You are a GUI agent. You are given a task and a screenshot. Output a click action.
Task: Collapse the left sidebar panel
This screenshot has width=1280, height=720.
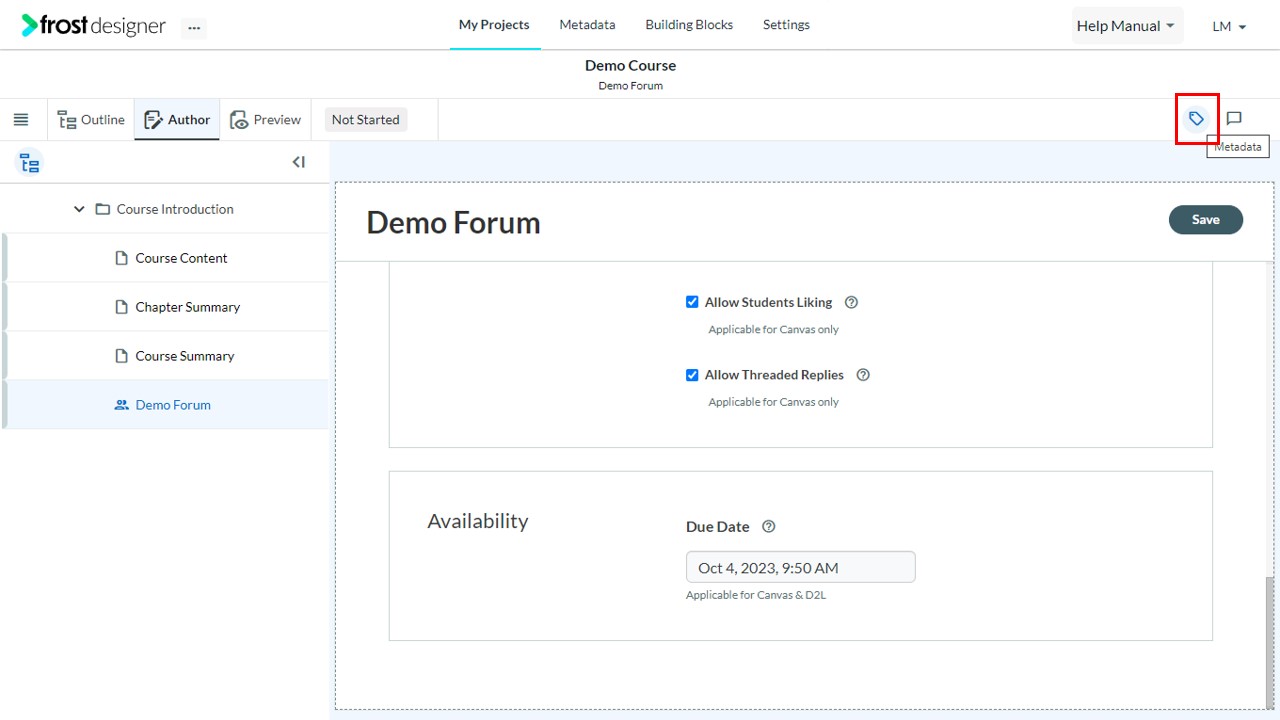tap(298, 162)
